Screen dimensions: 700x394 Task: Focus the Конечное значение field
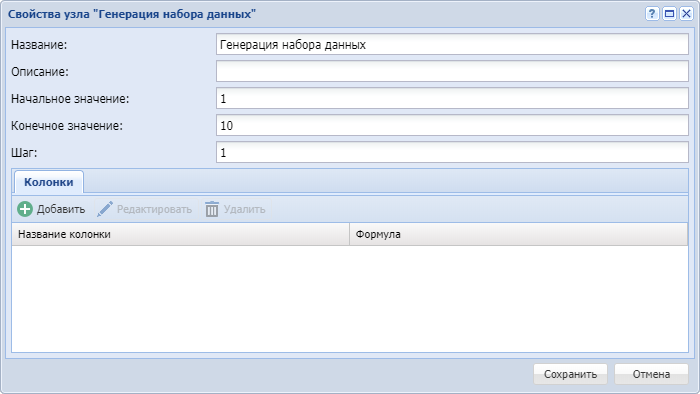[x=452, y=125]
